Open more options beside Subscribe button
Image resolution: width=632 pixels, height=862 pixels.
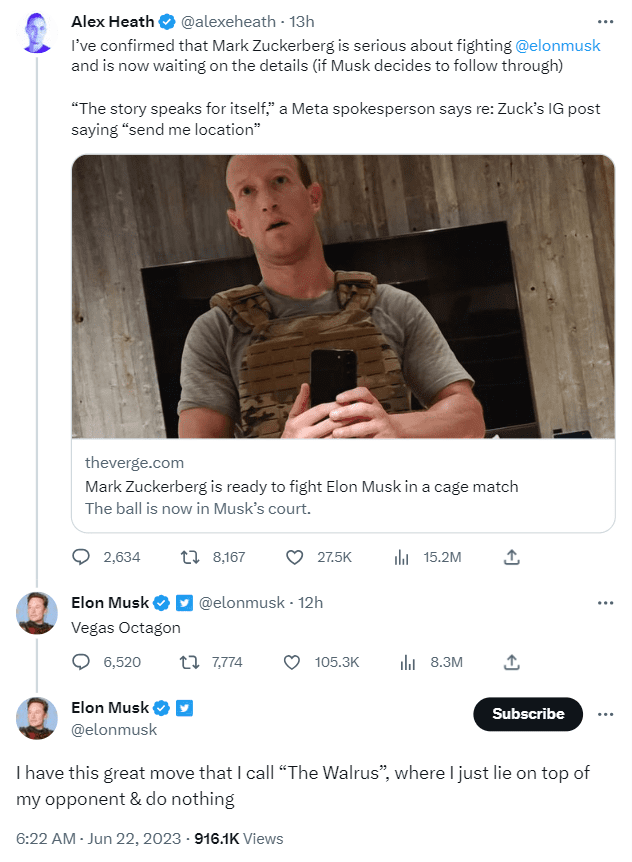(605, 714)
